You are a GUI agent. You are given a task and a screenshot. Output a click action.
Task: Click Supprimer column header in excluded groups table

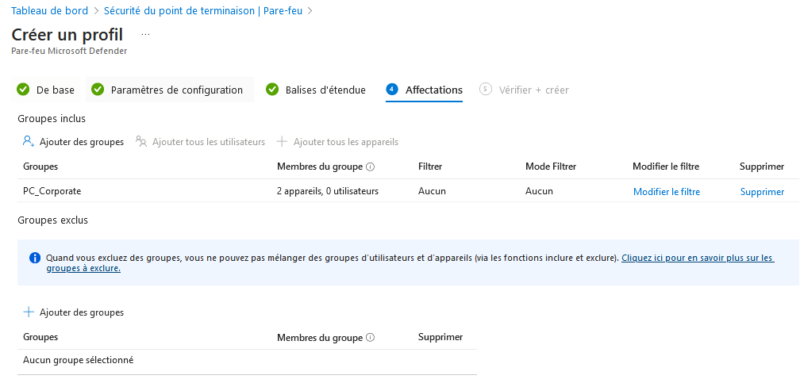click(x=440, y=337)
